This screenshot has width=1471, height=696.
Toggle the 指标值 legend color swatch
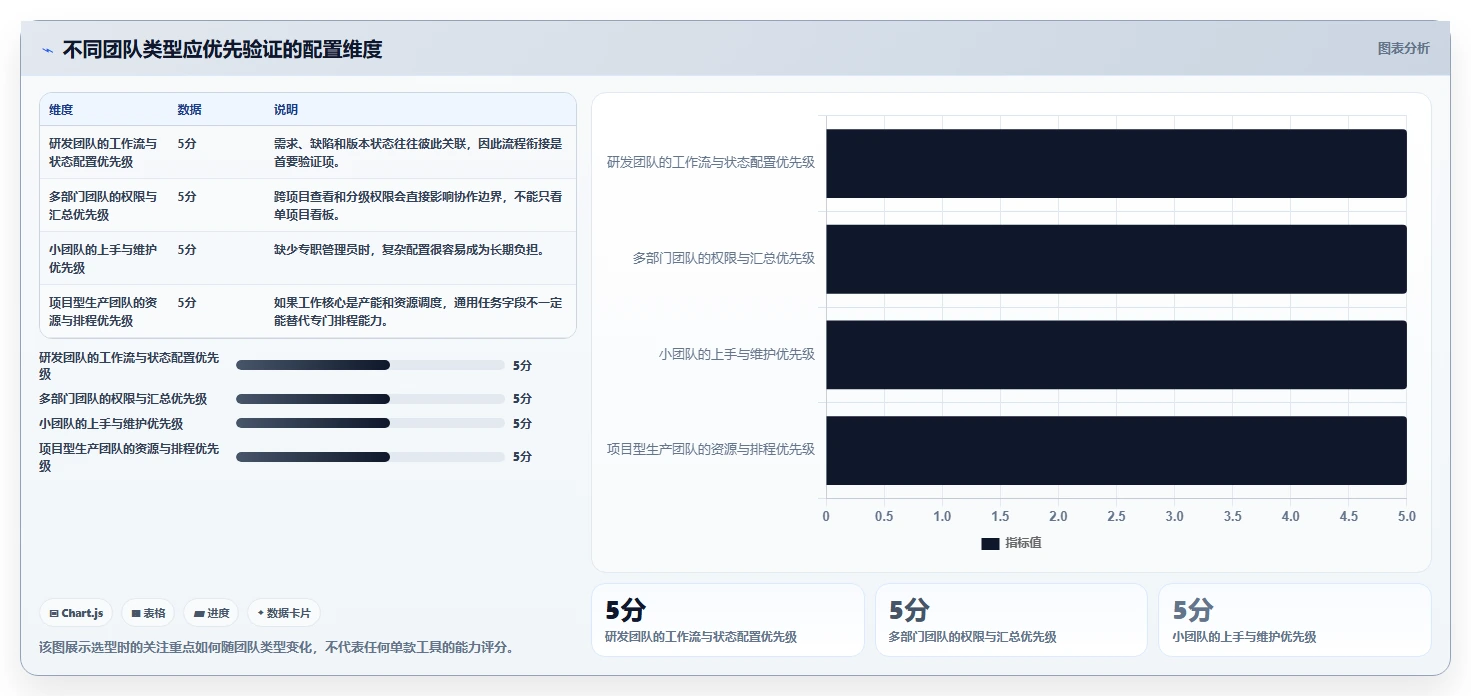[990, 543]
